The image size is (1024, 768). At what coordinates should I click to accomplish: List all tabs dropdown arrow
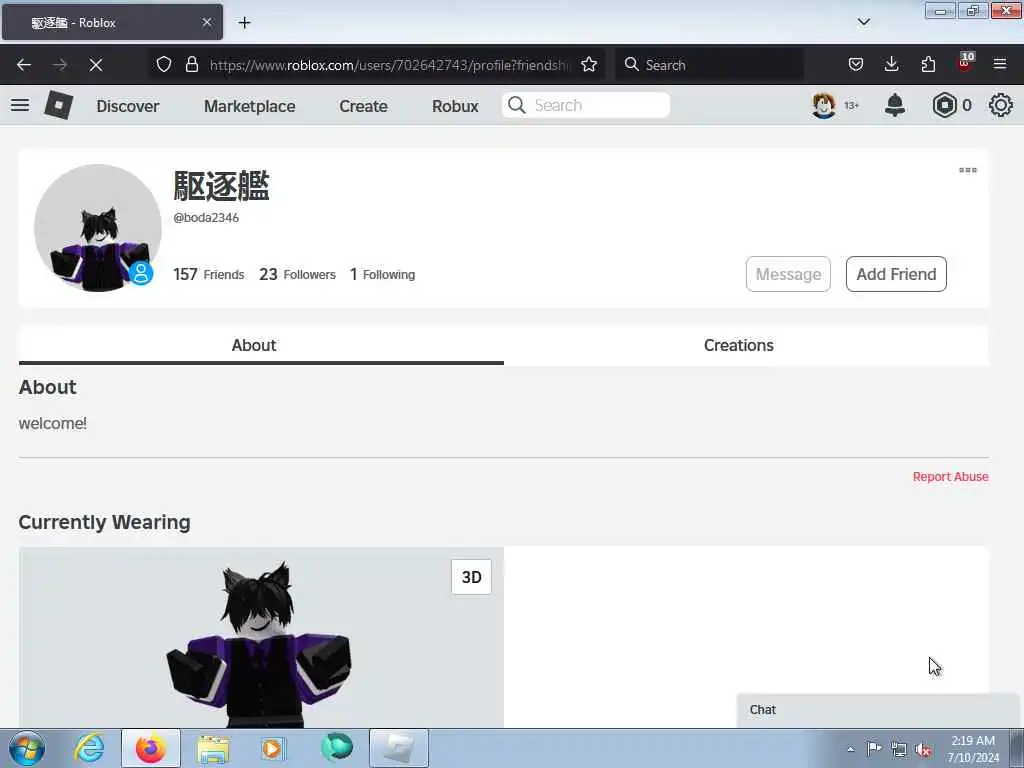[863, 22]
